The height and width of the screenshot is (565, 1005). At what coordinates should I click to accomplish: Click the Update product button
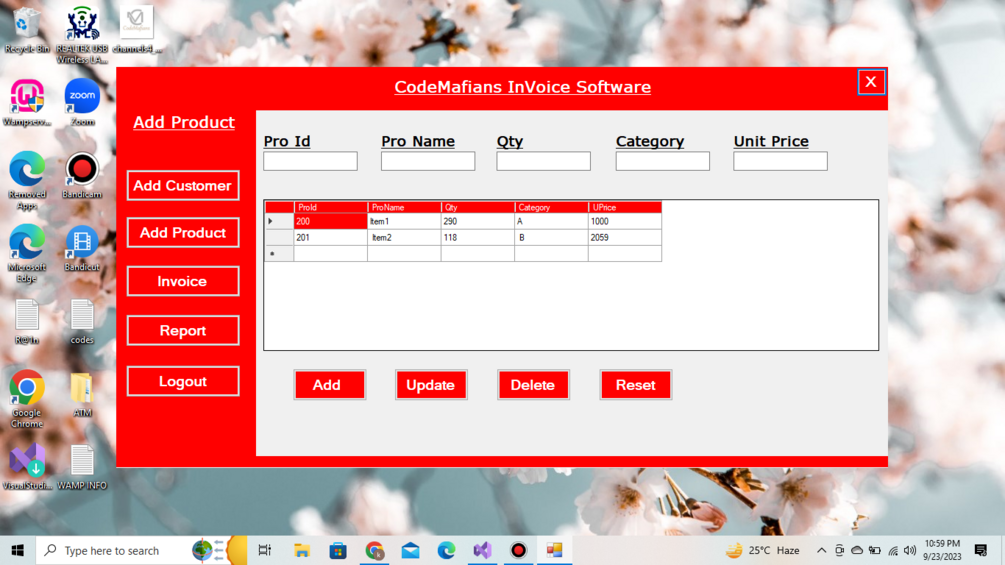(x=431, y=385)
